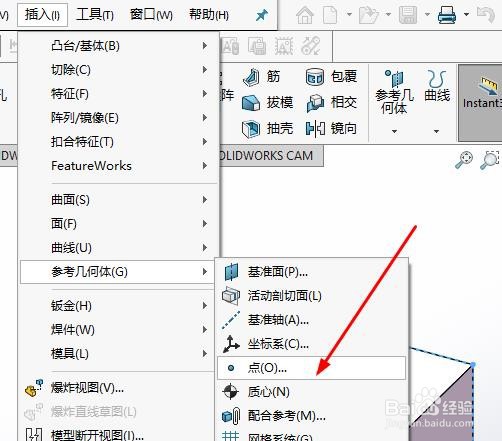Open the 面(F) submenu
The image size is (502, 441).
[119, 224]
